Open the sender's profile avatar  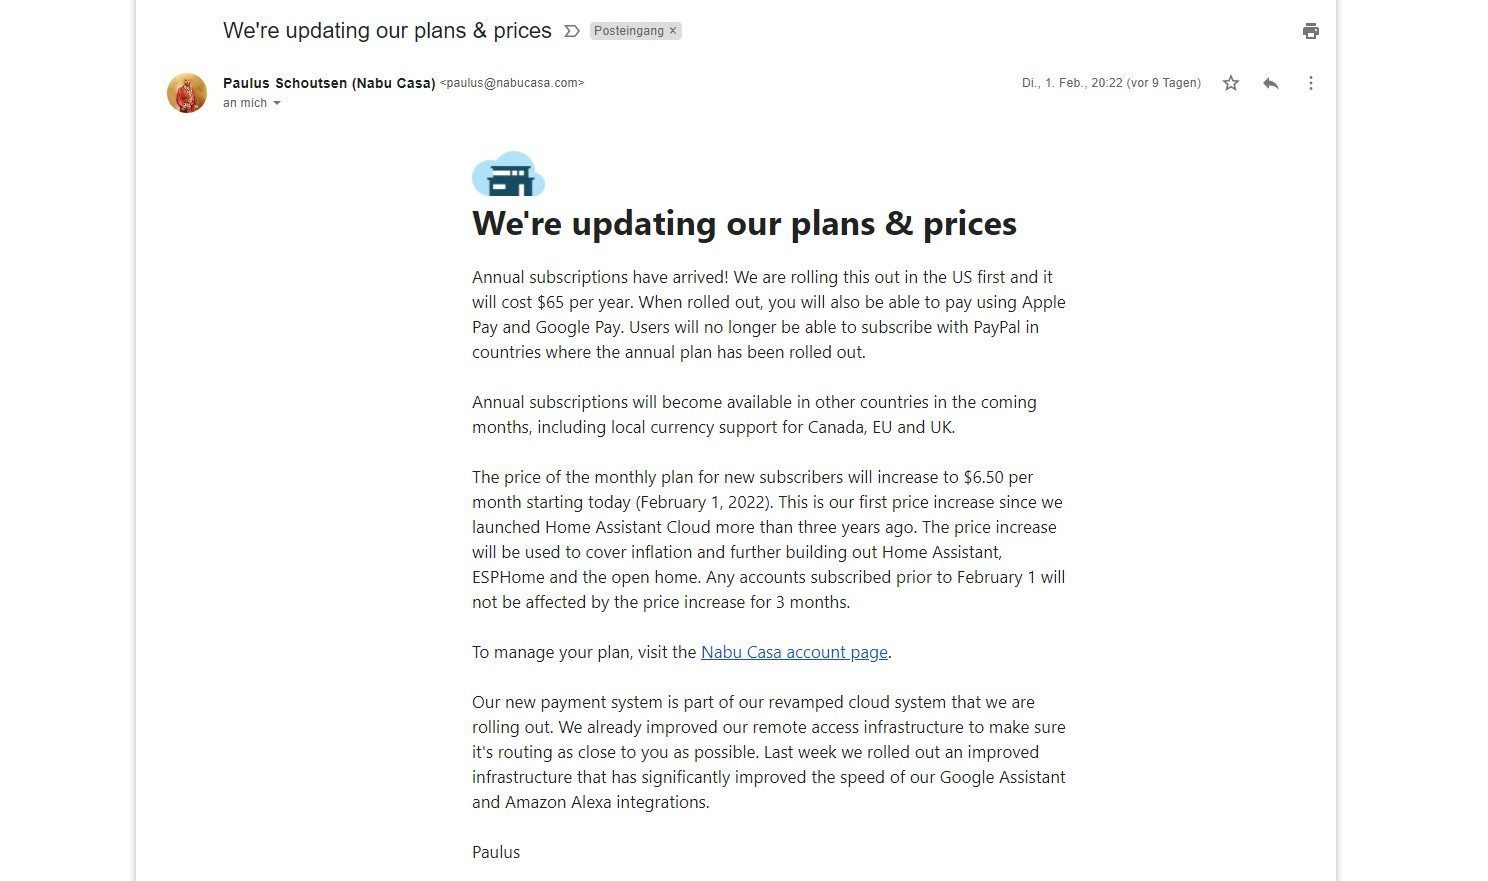tap(187, 93)
